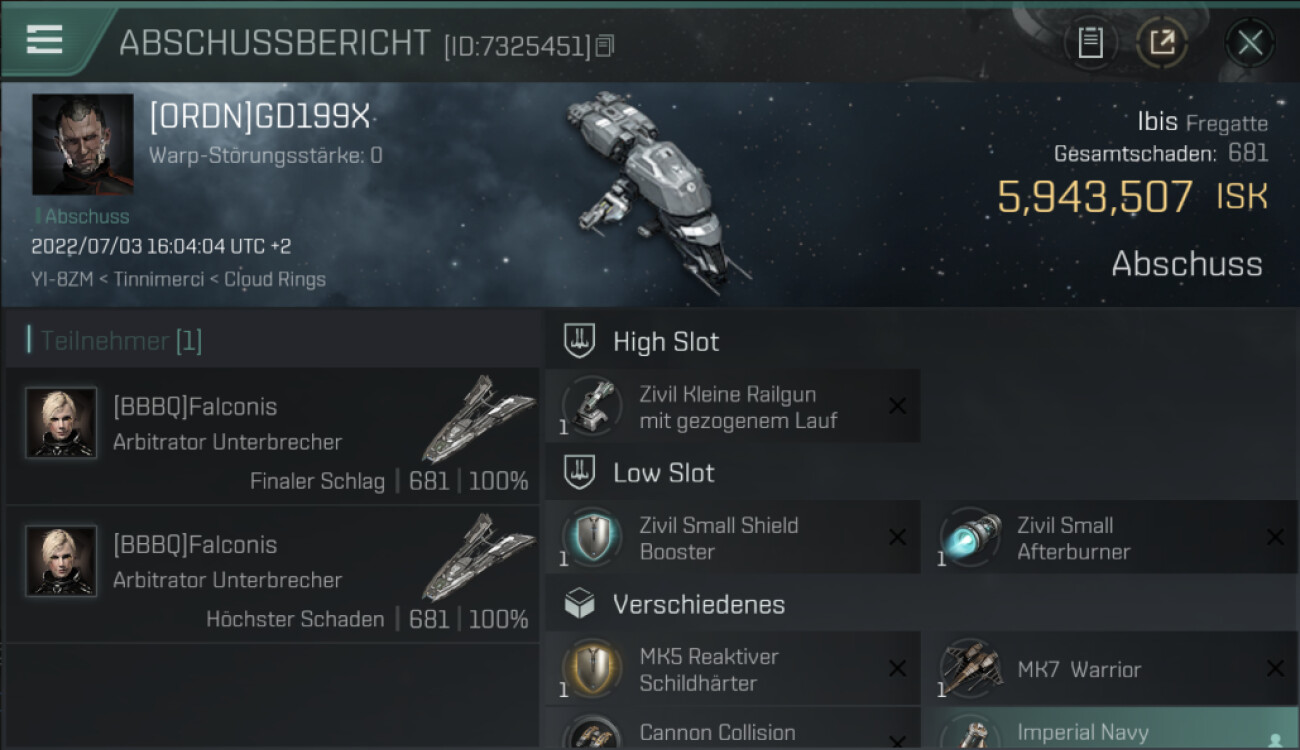Screen dimensions: 1300x750
Task: Open the hamburger menu at top left
Action: [44, 40]
